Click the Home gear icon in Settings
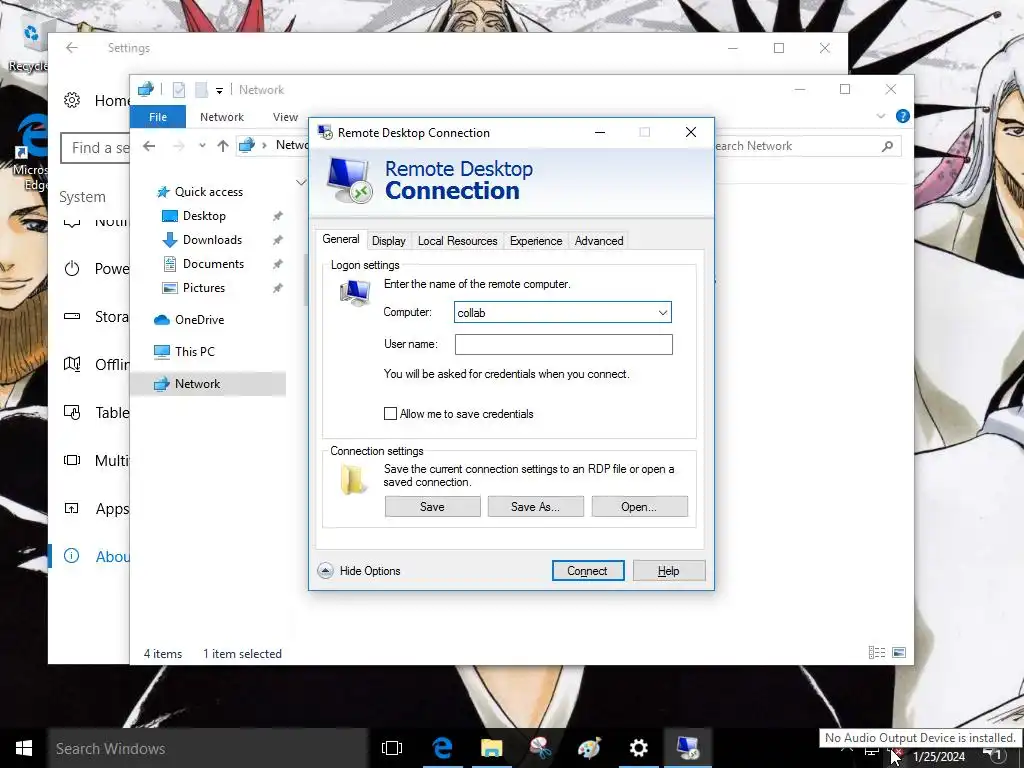Image resolution: width=1024 pixels, height=768 pixels. [72, 100]
